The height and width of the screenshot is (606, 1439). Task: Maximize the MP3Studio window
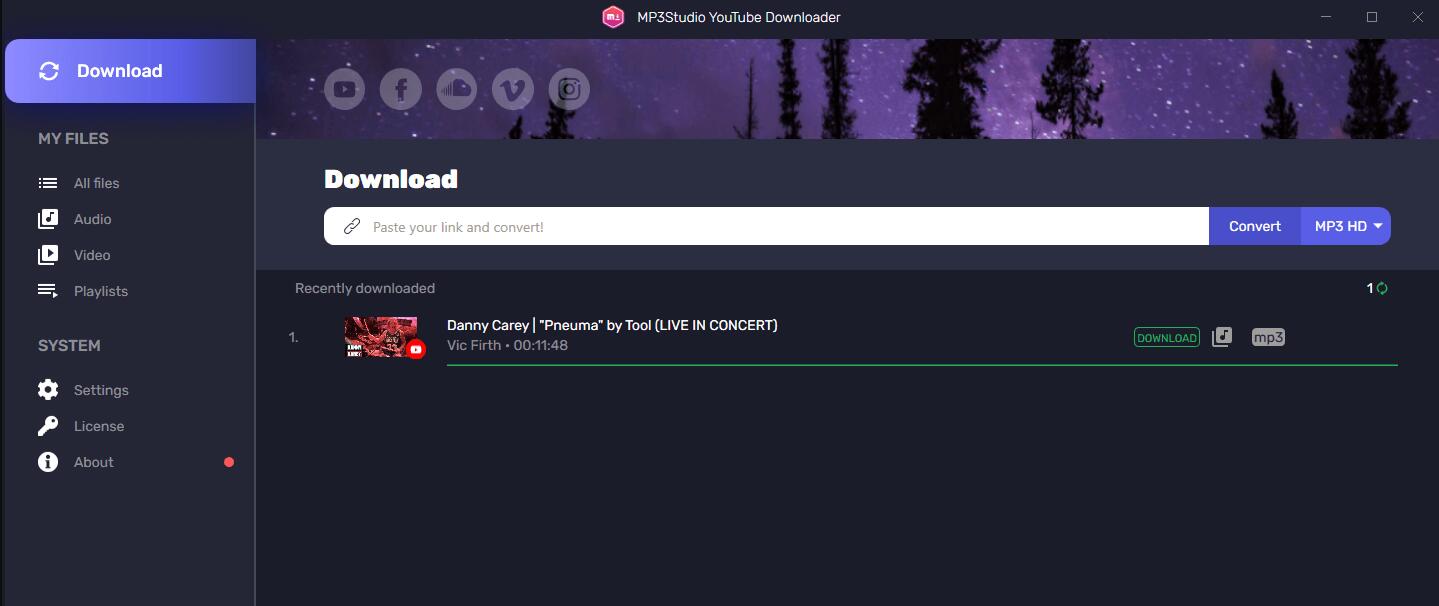click(x=1372, y=17)
